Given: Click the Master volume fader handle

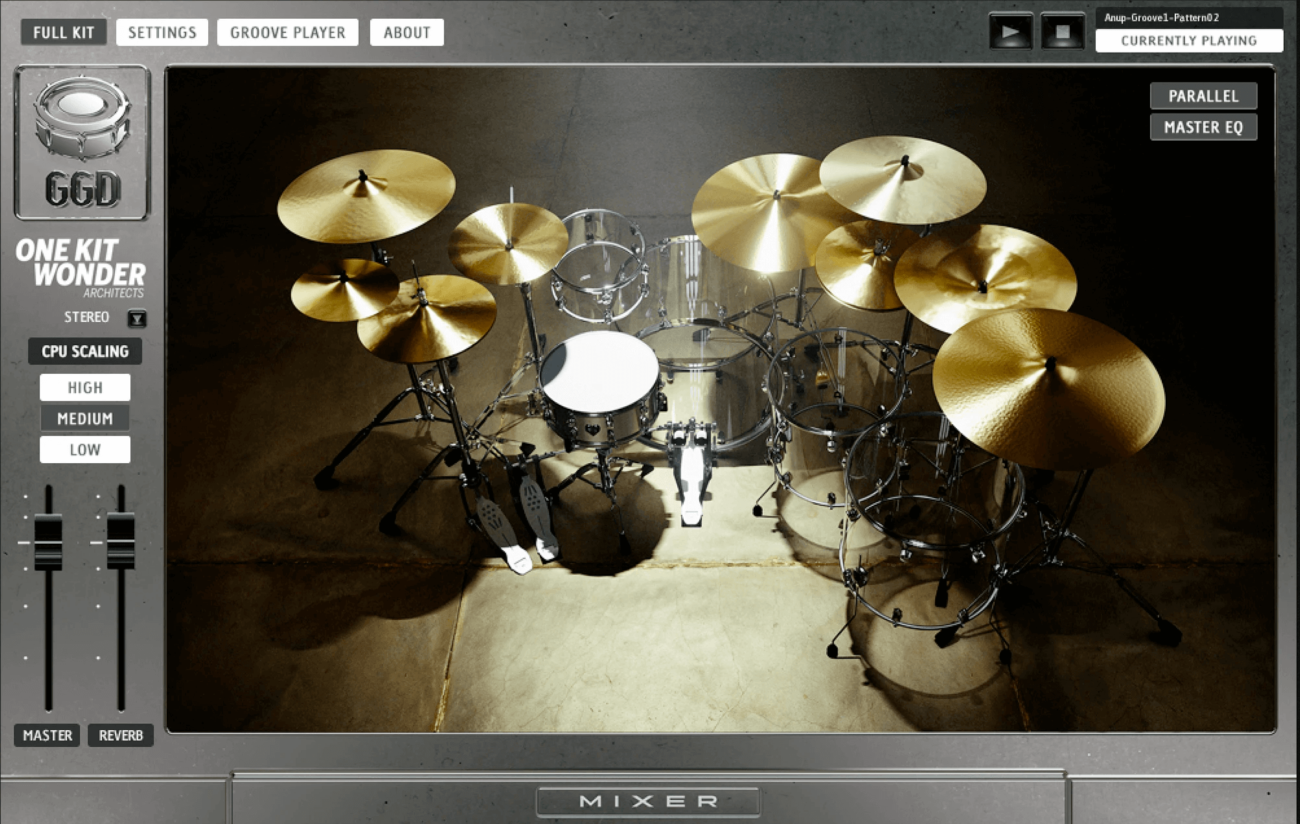Looking at the screenshot, I should (x=48, y=542).
